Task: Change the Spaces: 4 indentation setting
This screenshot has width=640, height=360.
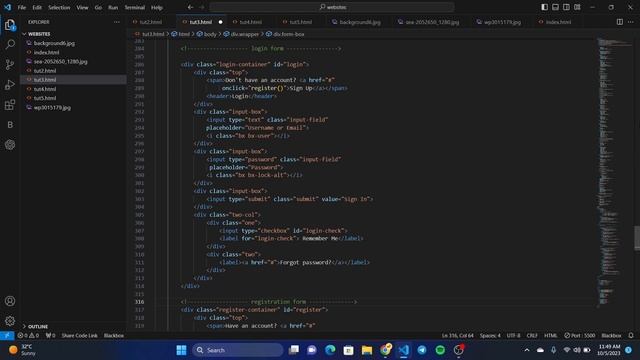Action: click(x=490, y=336)
